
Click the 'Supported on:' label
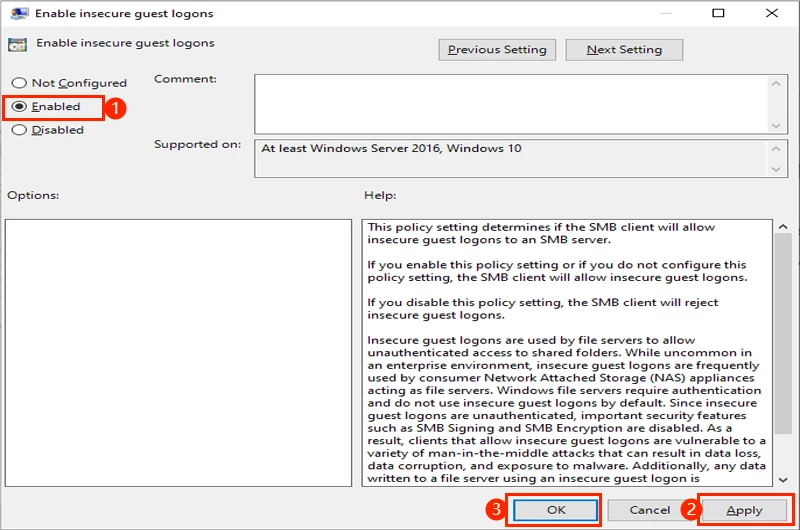click(x=197, y=144)
